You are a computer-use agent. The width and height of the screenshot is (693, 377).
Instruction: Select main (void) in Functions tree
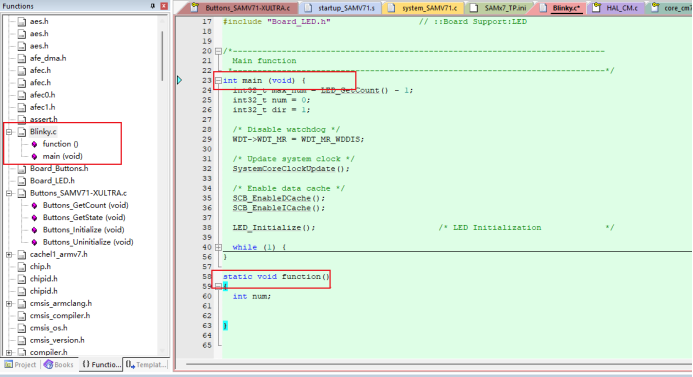click(x=62, y=156)
